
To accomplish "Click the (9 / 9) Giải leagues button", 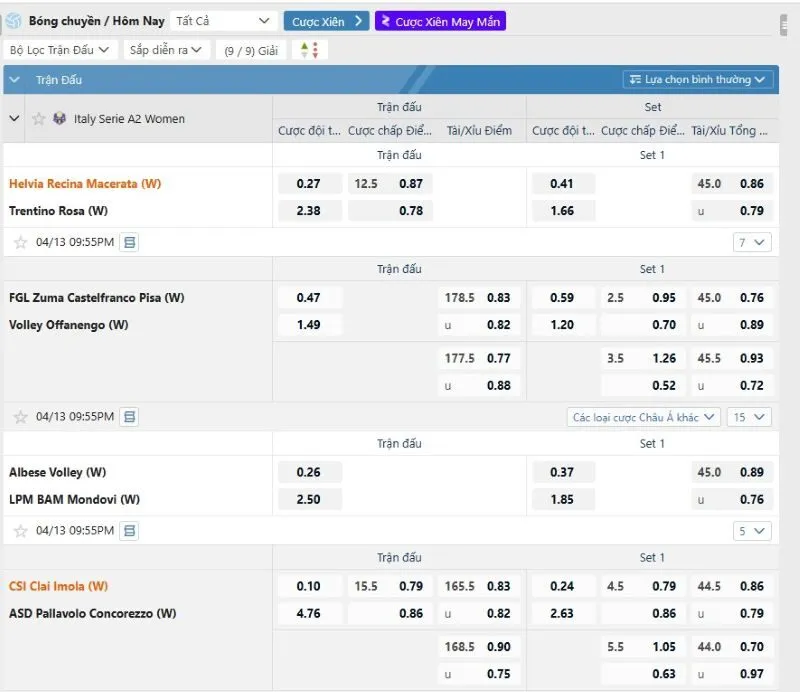I will coord(251,49).
